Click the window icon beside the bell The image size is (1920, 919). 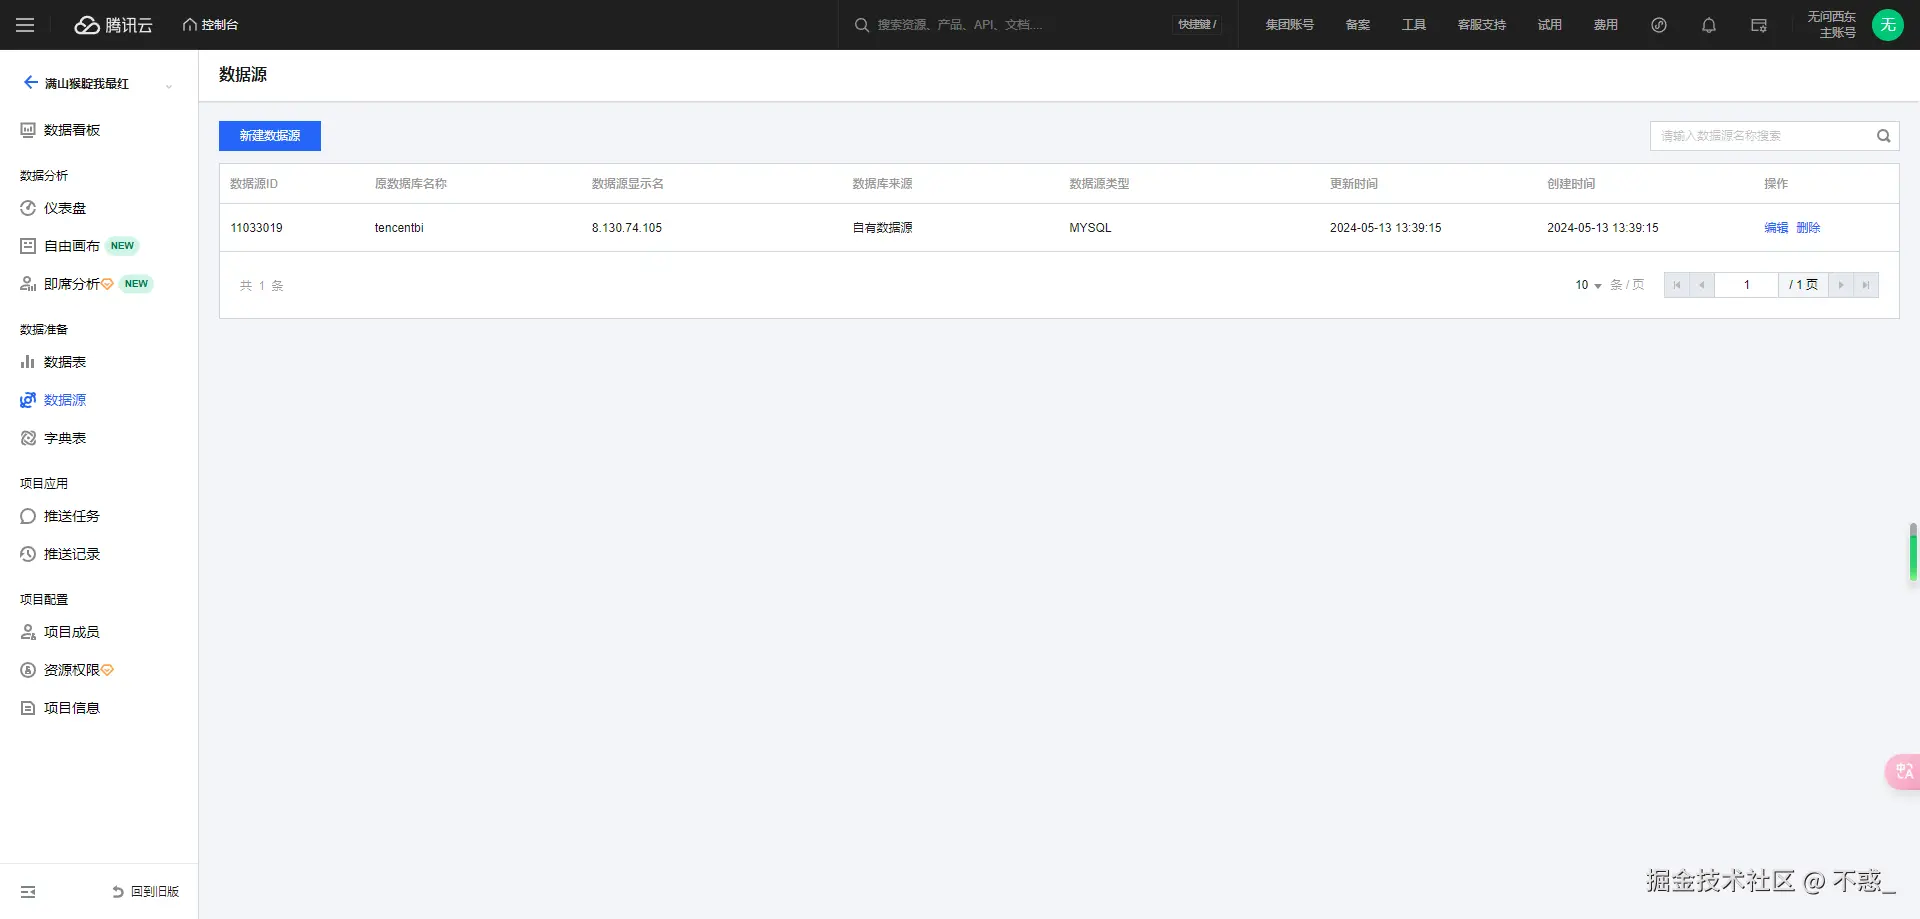pos(1759,25)
